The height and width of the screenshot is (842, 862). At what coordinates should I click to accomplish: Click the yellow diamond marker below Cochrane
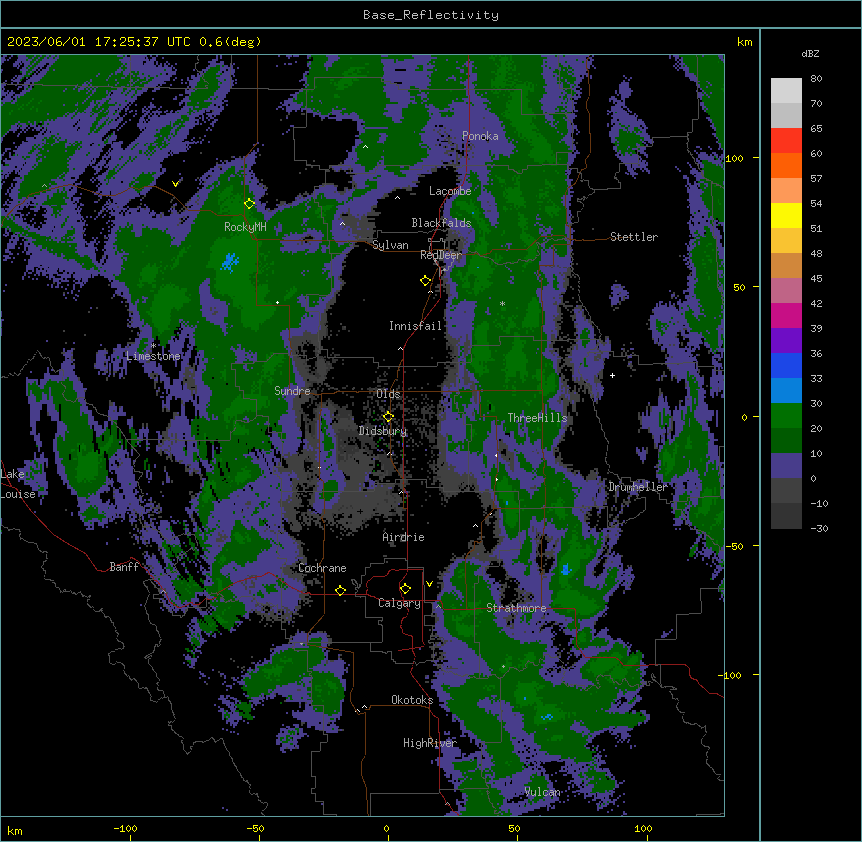(x=340, y=590)
